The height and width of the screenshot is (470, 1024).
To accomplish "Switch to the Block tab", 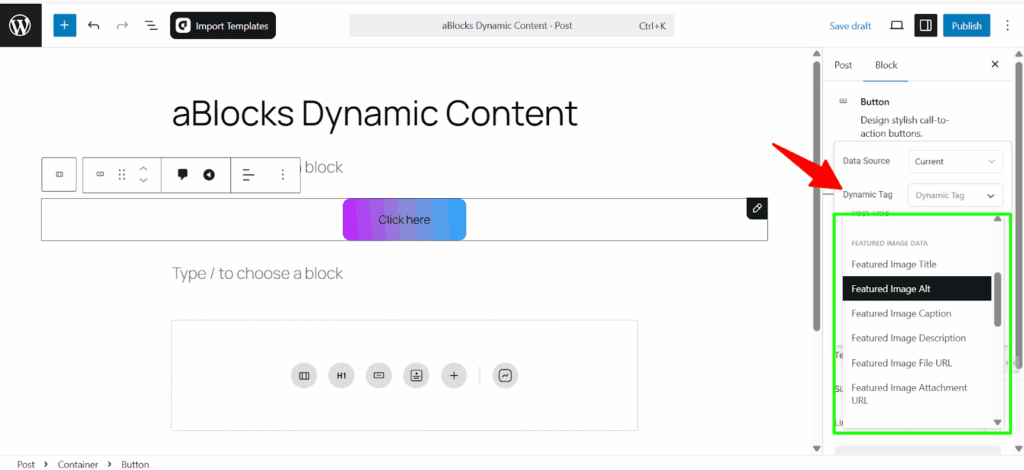I will (886, 65).
